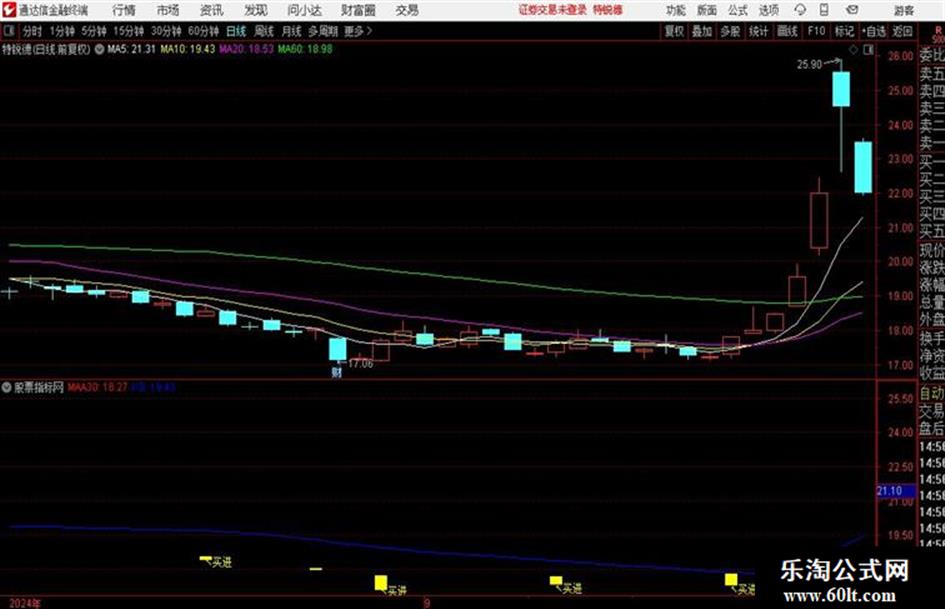Image resolution: width=945 pixels, height=609 pixels.
Task: Click the MAA20: 18.27 sub-indicator label
Action: click(97, 388)
